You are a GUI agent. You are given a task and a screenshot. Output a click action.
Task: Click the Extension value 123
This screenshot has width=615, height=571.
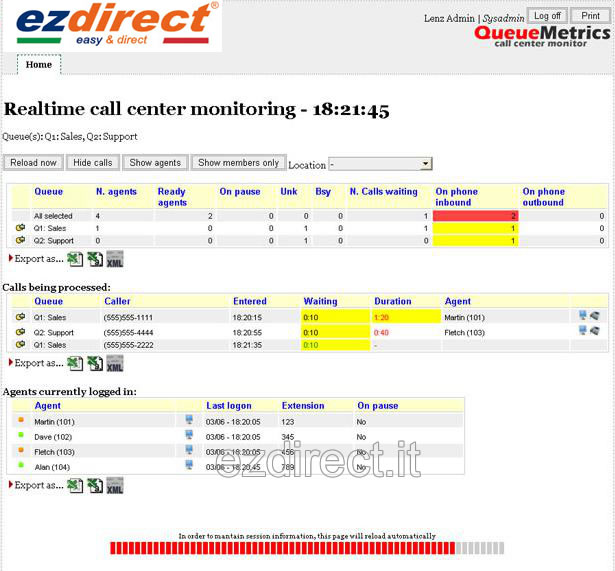[x=287, y=422]
